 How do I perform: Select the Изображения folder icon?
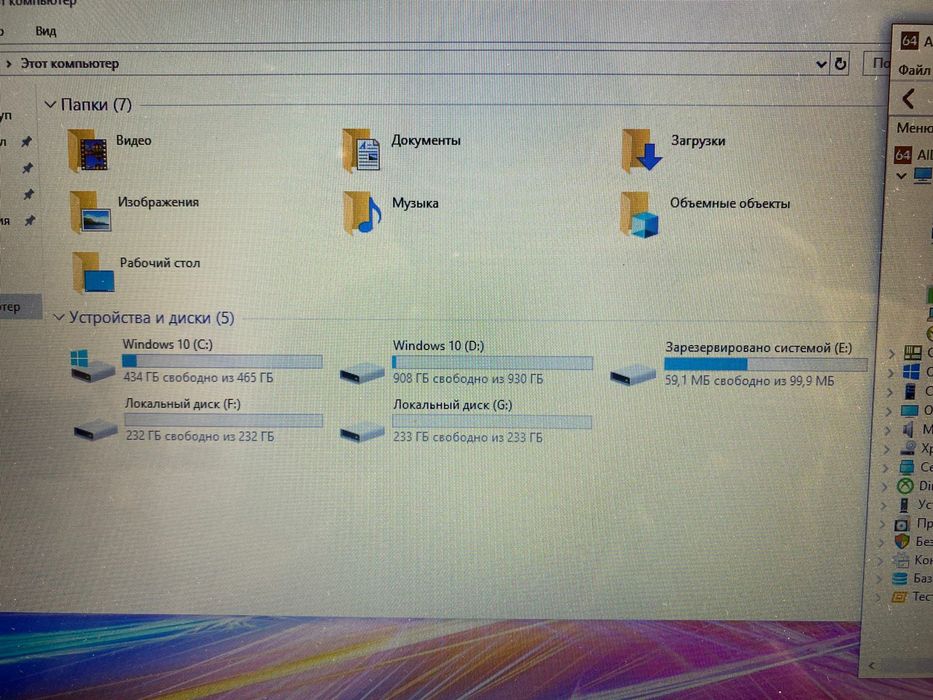coord(90,211)
